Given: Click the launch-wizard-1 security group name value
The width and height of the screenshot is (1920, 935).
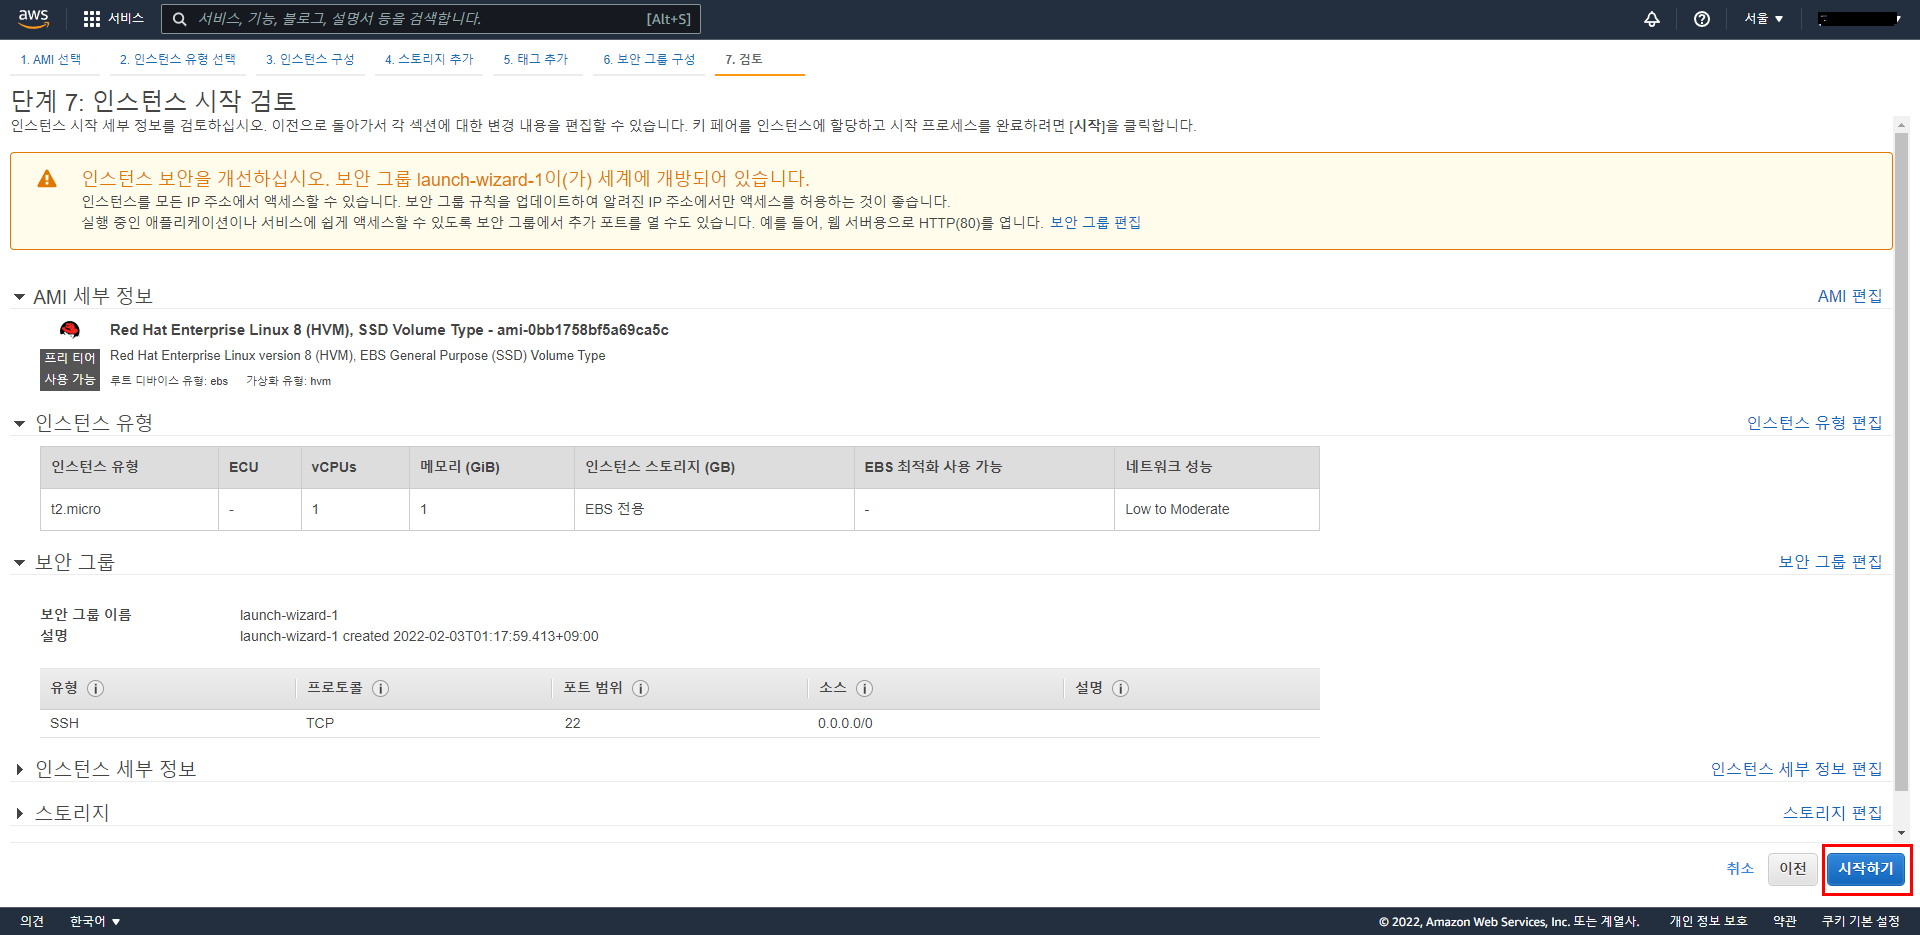Looking at the screenshot, I should pyautogui.click(x=289, y=615).
